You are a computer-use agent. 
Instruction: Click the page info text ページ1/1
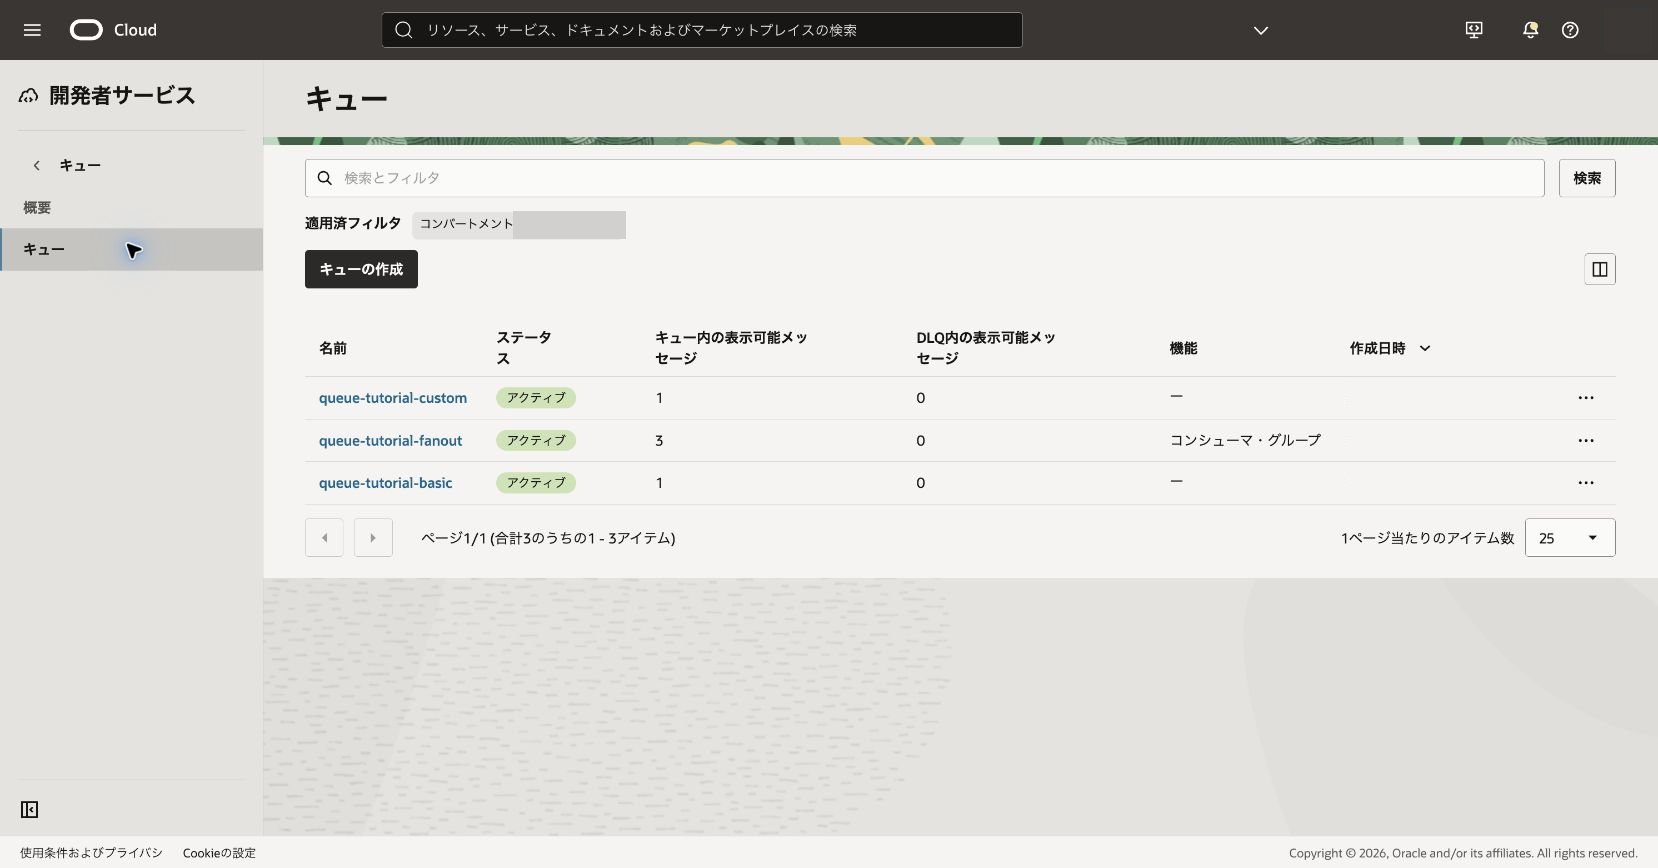point(453,538)
